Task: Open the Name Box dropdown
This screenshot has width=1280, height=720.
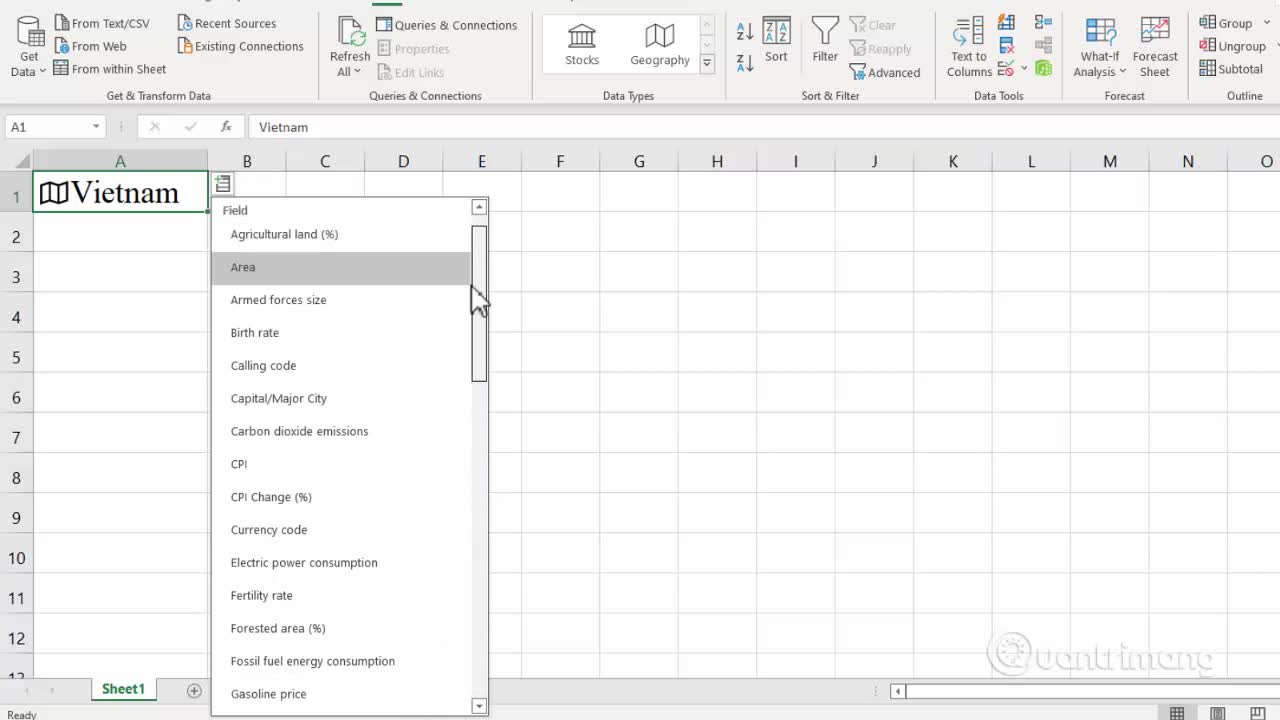Action: pos(96,127)
